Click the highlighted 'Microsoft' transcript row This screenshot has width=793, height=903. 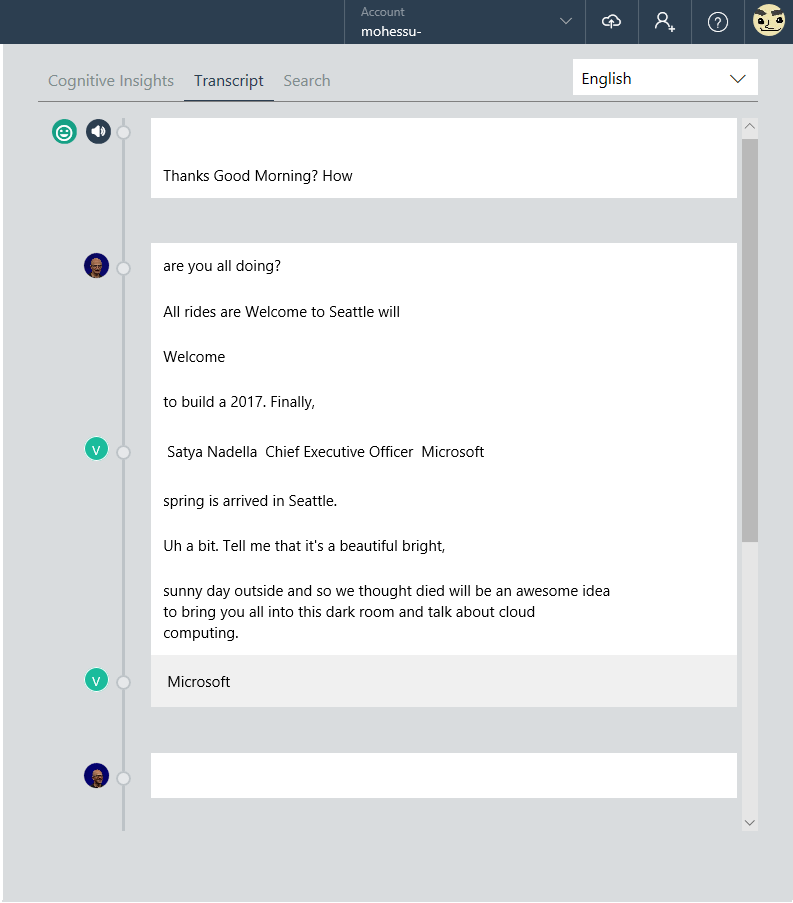[443, 681]
